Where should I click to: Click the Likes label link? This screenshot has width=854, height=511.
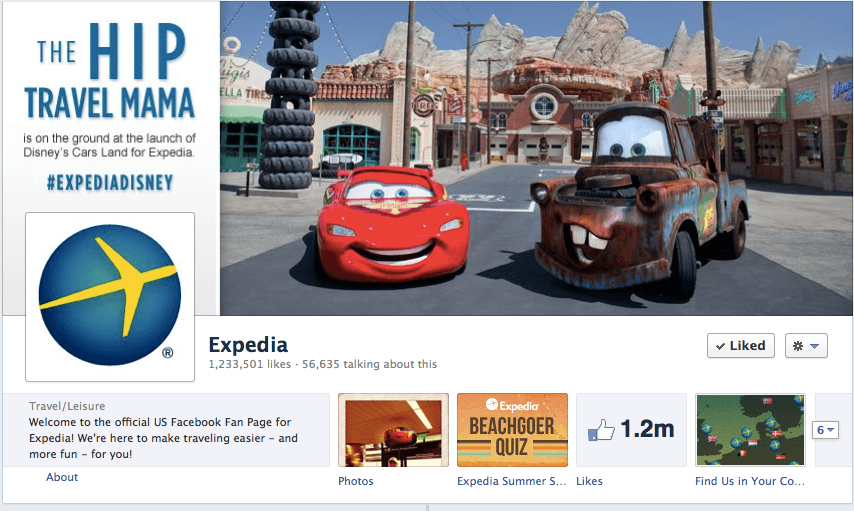589,481
